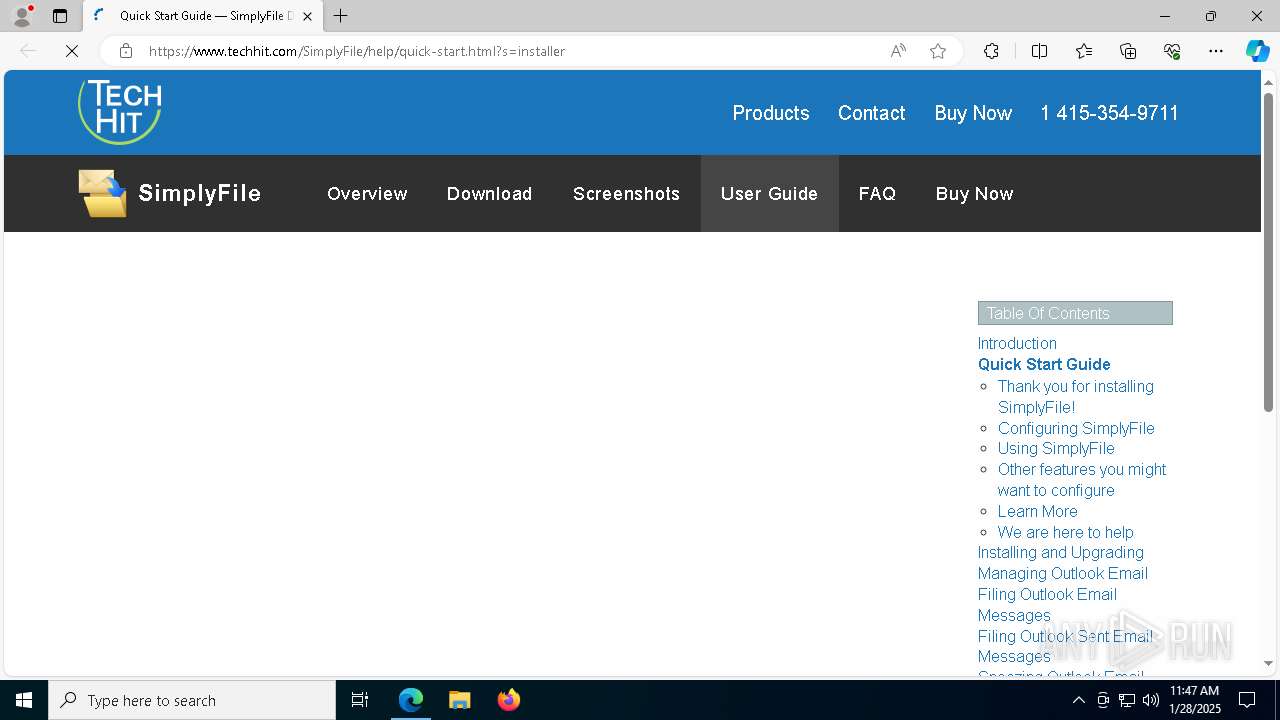Open Learn More link

click(x=1038, y=511)
